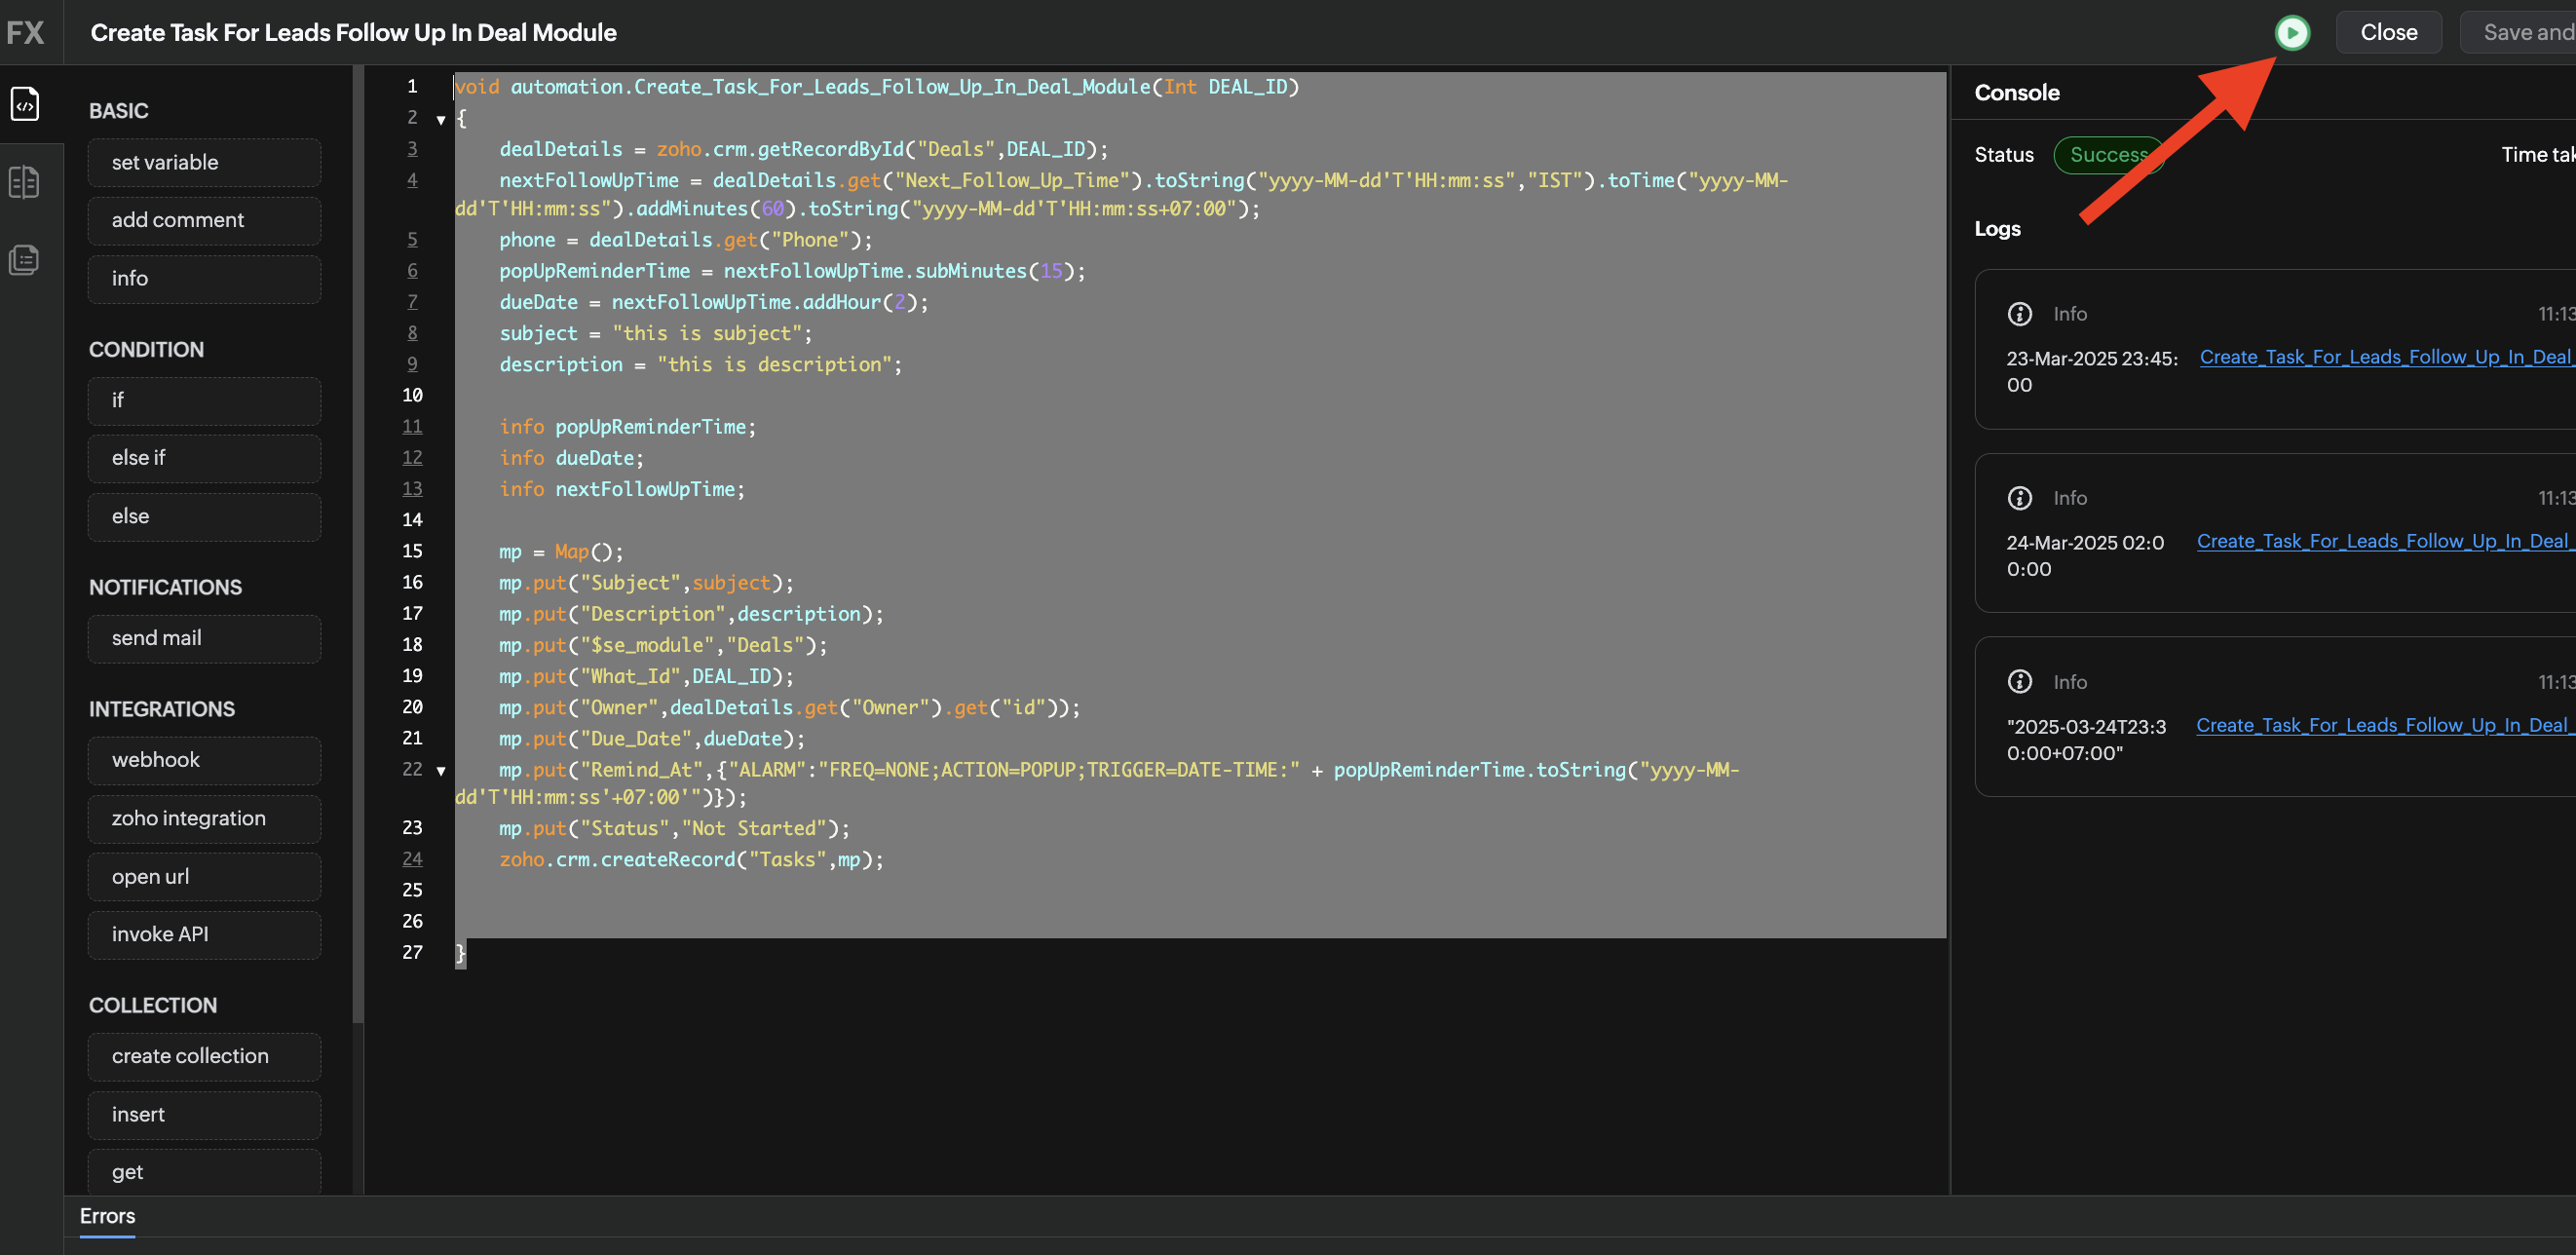This screenshot has height=1255, width=2576.
Task: Collapse the fold arrow at line 22
Action: point(440,771)
